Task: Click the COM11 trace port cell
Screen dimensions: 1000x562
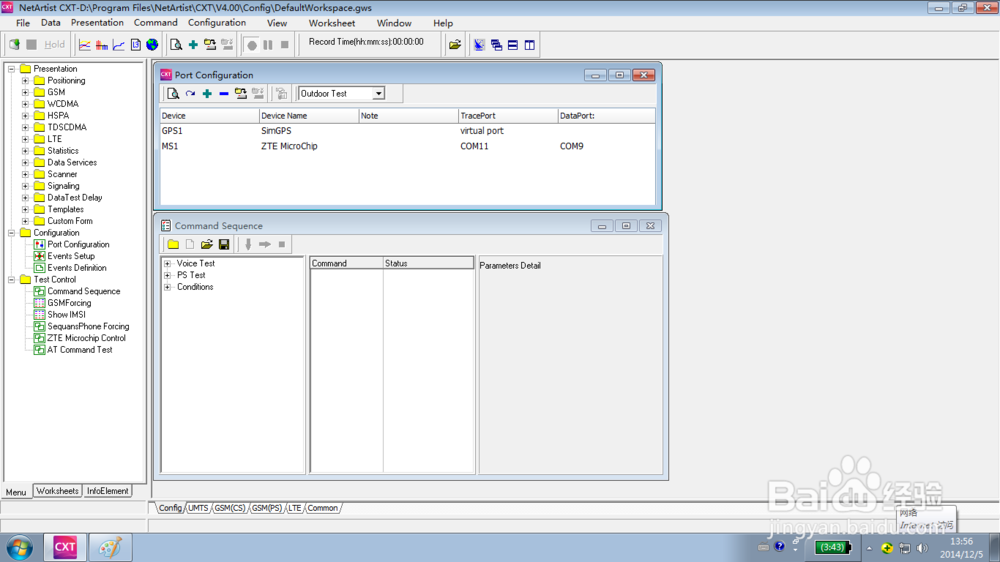Action: [474, 146]
